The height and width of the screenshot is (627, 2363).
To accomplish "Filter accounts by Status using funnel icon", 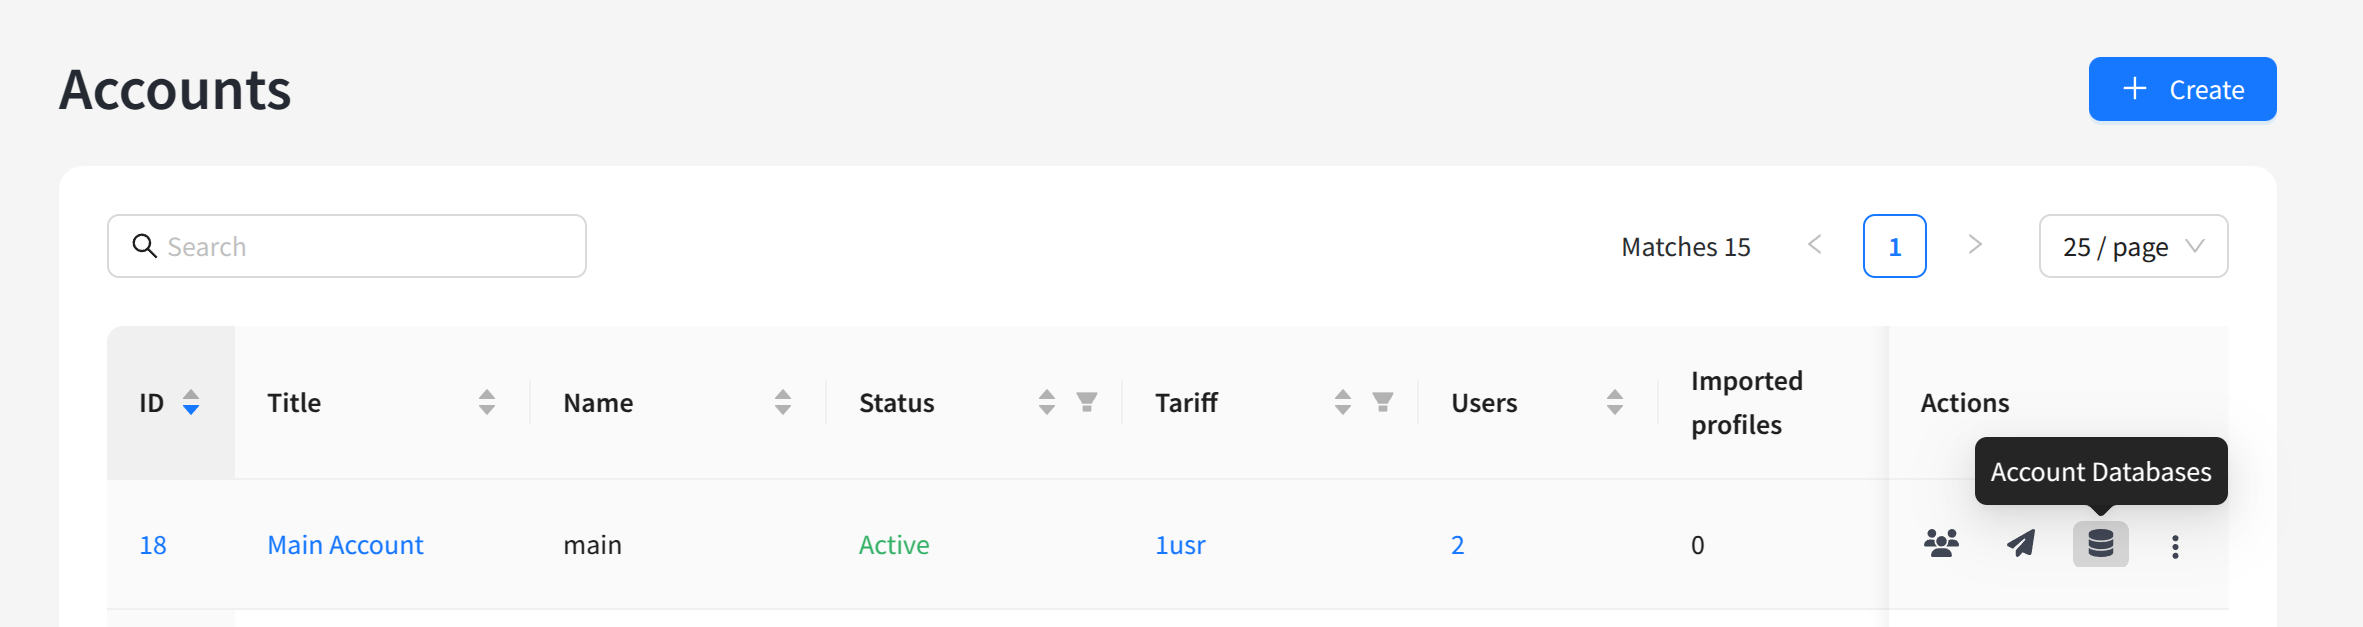I will pyautogui.click(x=1087, y=402).
